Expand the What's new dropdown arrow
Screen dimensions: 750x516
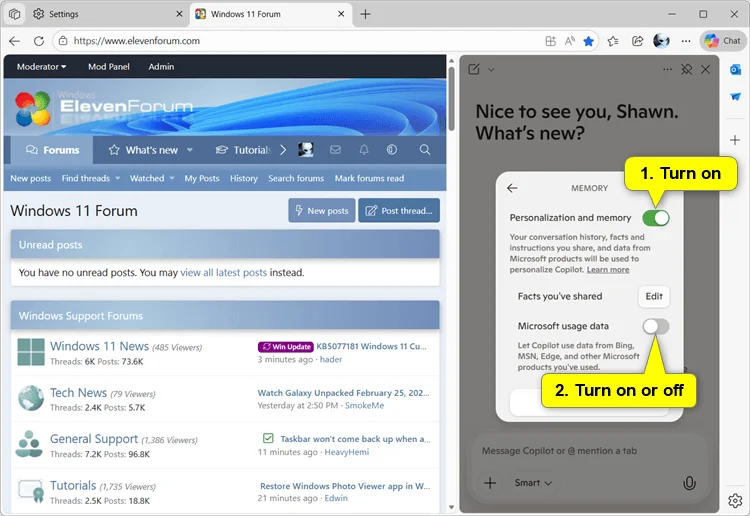[190, 150]
